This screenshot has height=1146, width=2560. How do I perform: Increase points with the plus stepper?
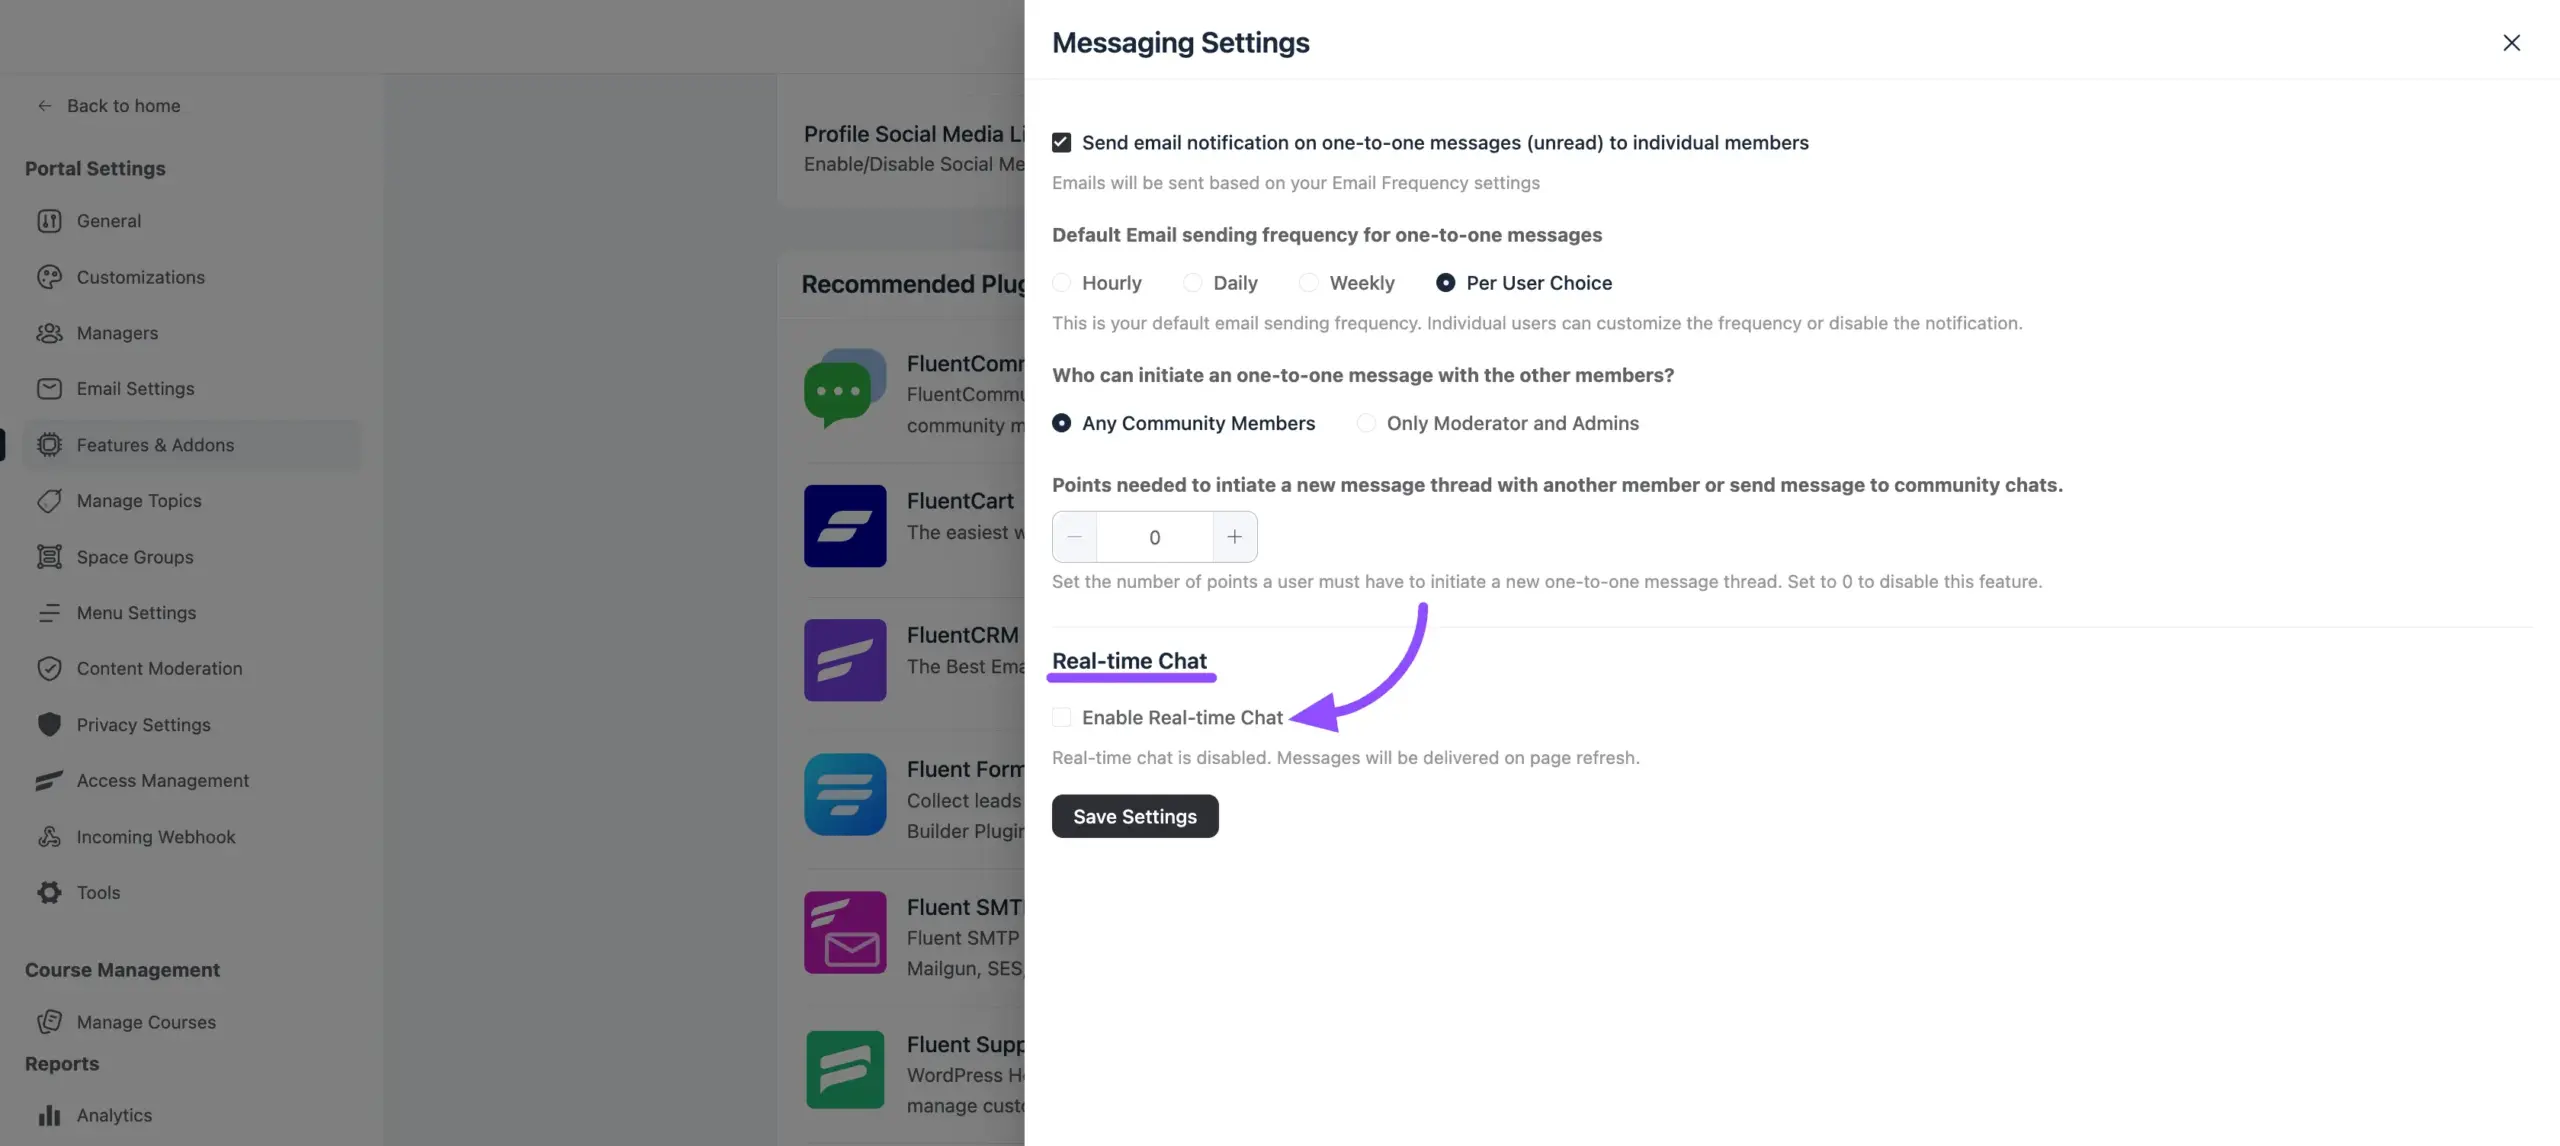[1235, 537]
